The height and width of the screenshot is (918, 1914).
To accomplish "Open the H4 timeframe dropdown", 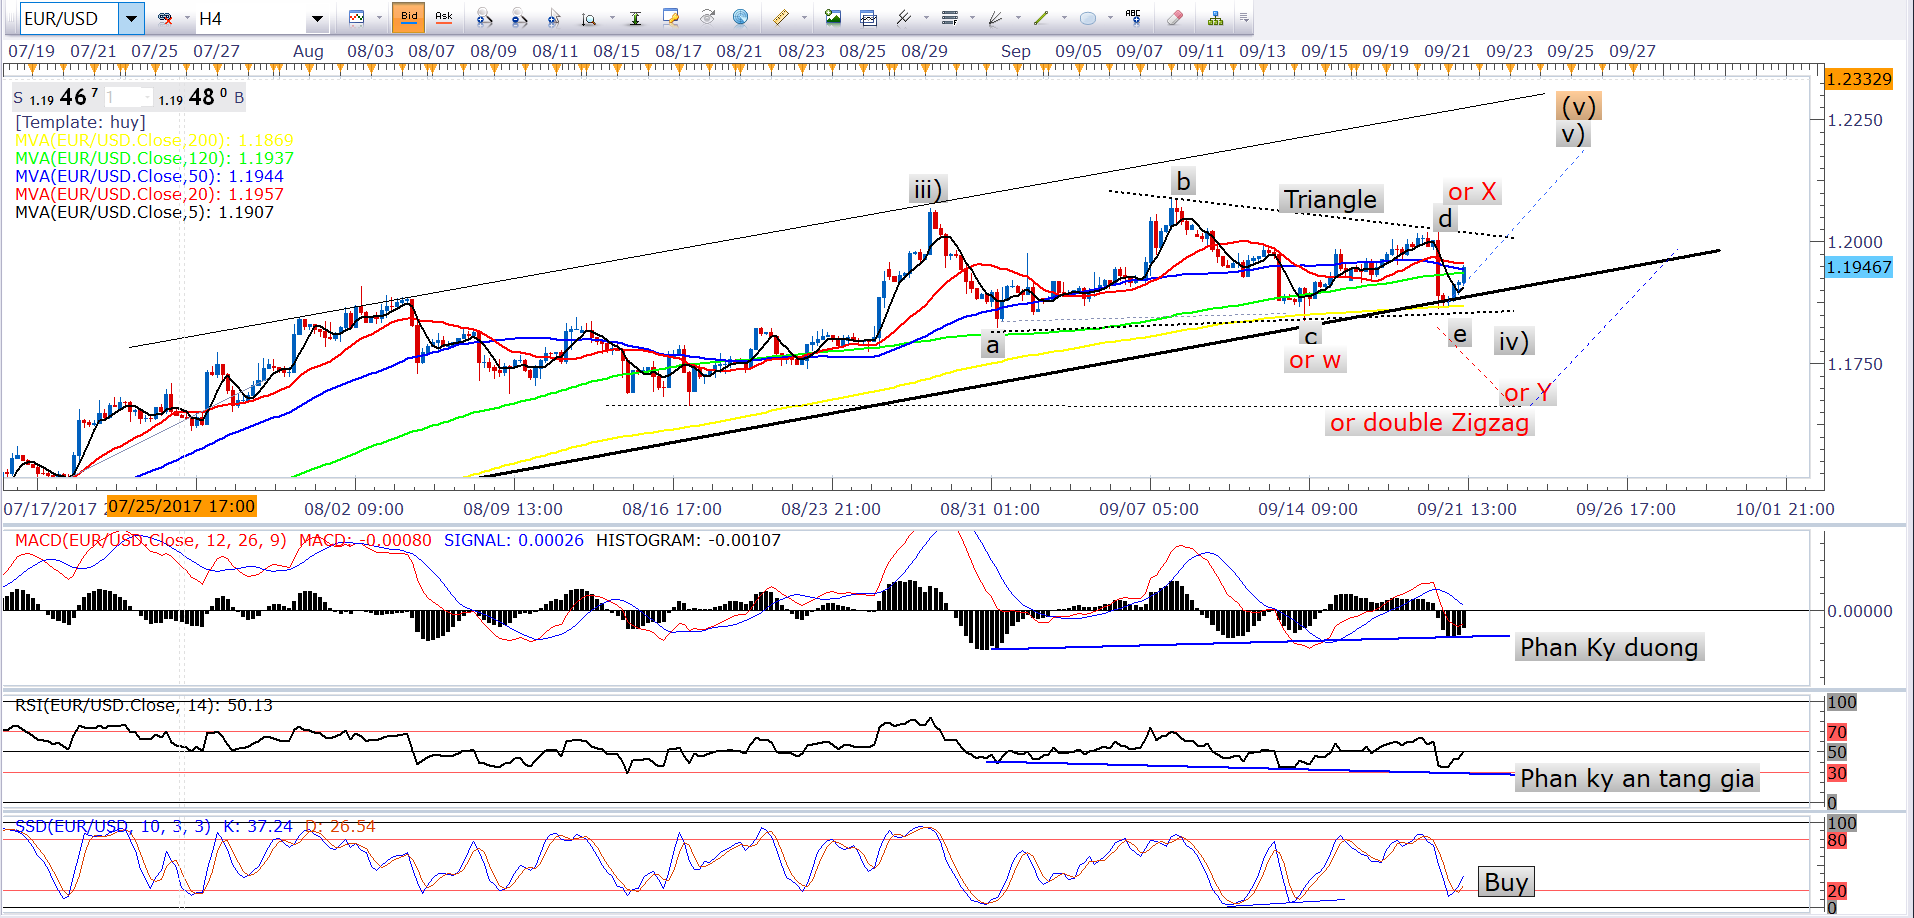I will click(317, 19).
